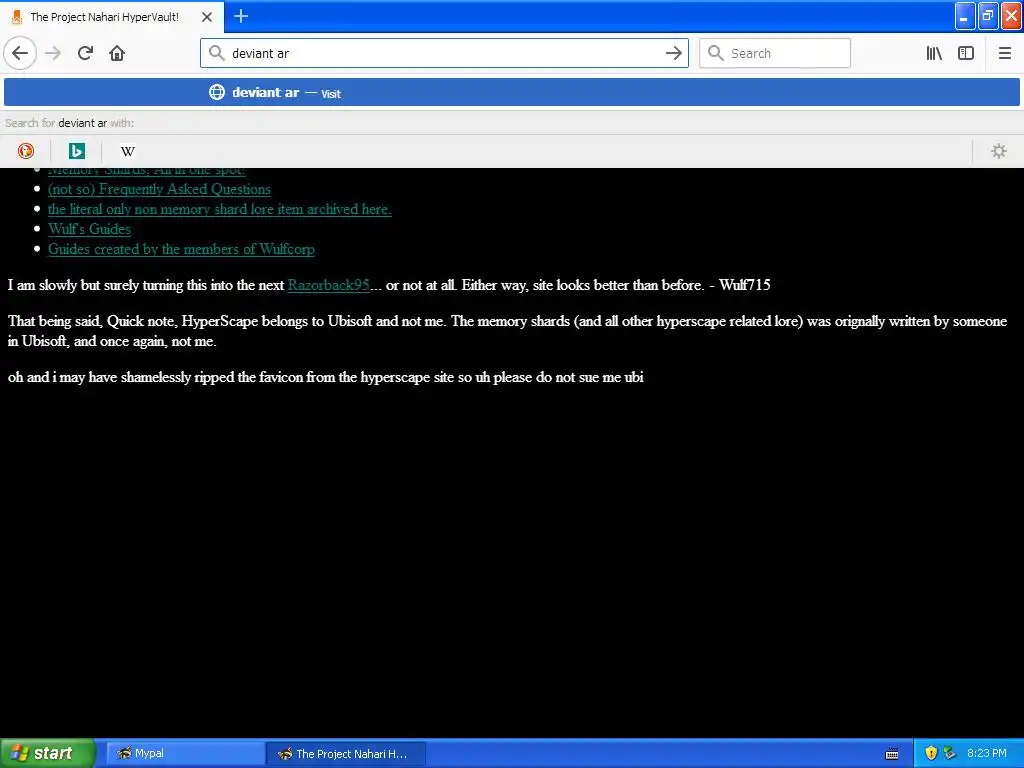
Task: Click the network connection tray icon
Action: tap(950, 753)
